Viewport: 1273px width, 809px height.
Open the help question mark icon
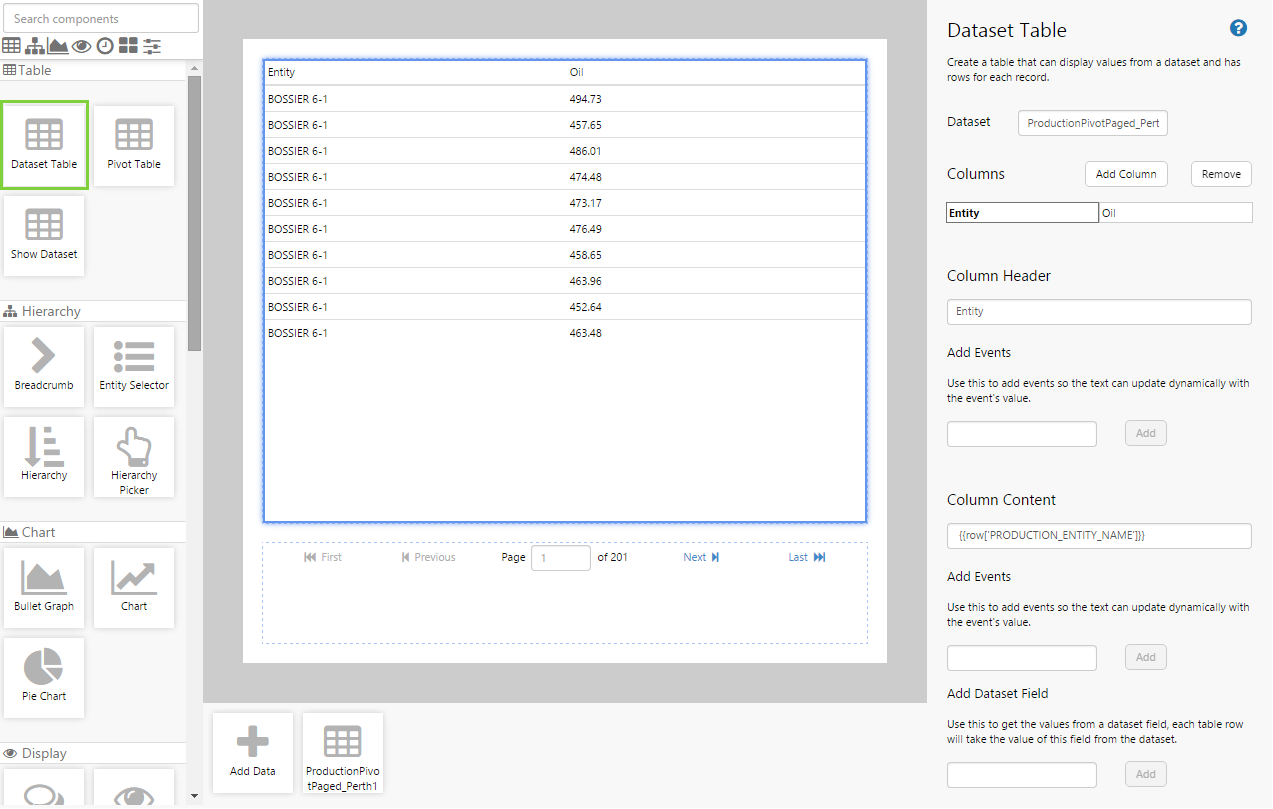1238,28
